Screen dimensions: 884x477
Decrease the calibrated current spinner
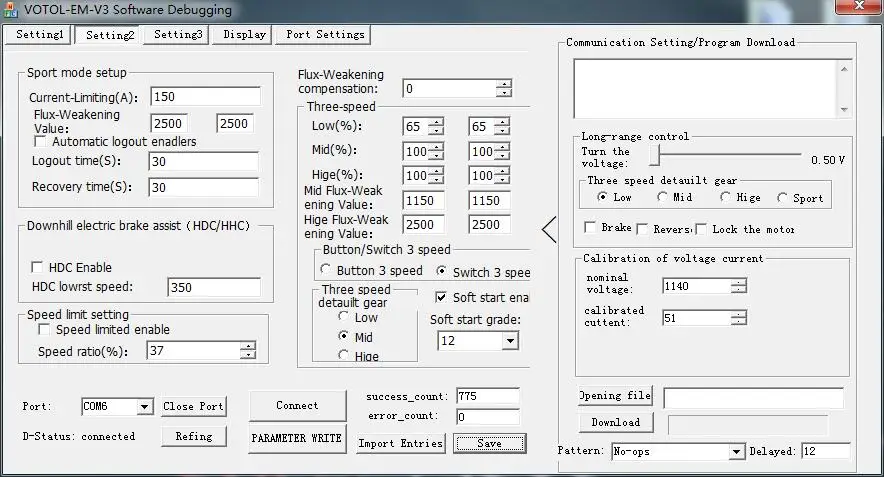(x=738, y=322)
